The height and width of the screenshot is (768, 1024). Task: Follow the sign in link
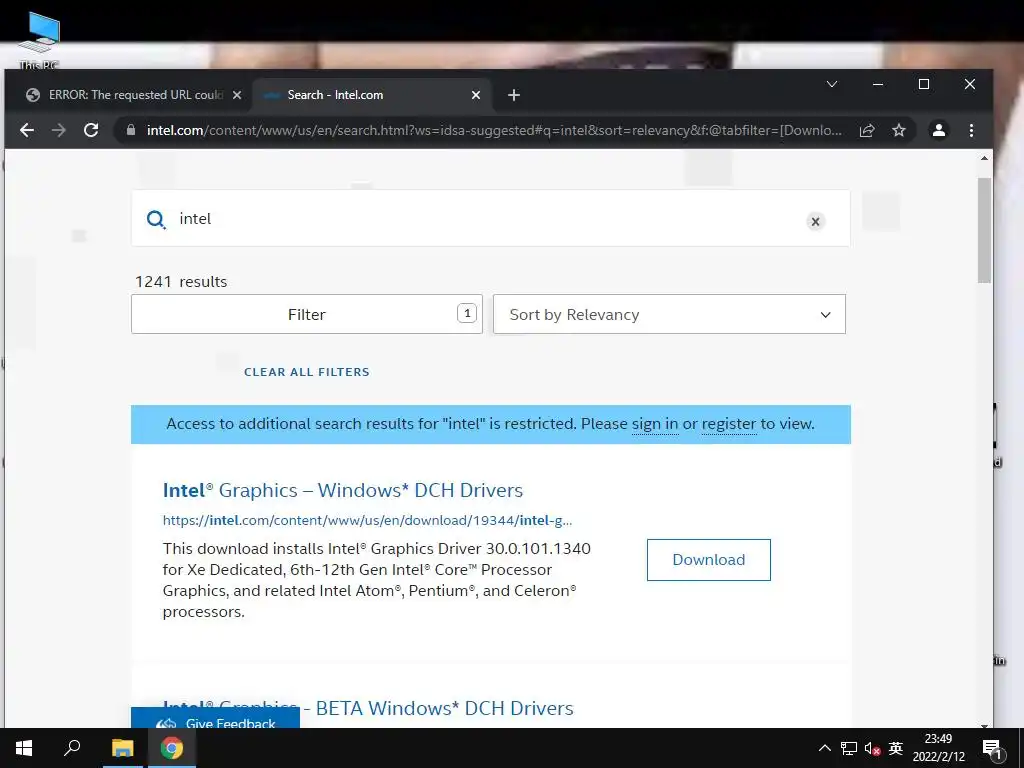pyautogui.click(x=655, y=424)
